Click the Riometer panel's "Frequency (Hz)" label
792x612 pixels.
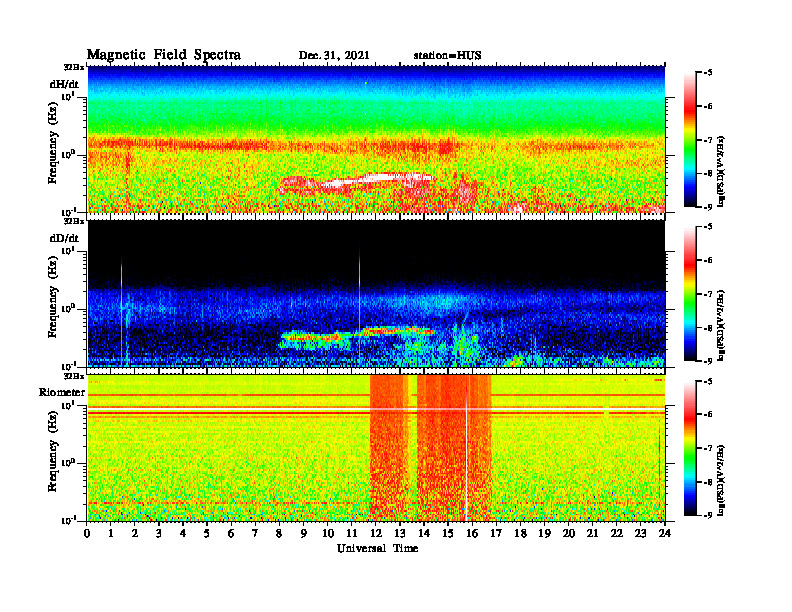[x=53, y=451]
